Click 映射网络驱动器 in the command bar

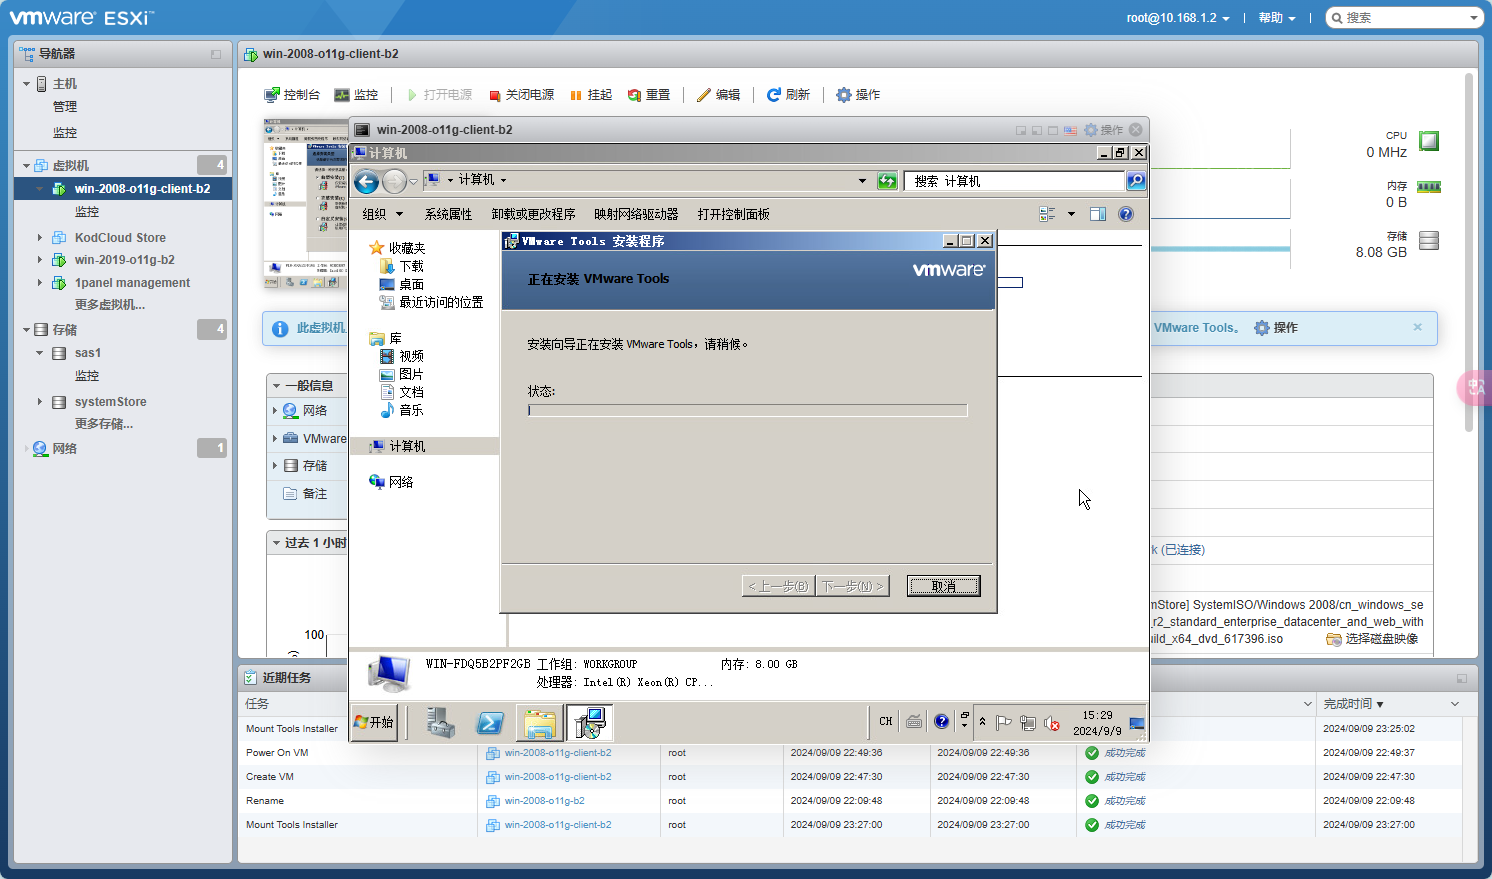point(636,214)
